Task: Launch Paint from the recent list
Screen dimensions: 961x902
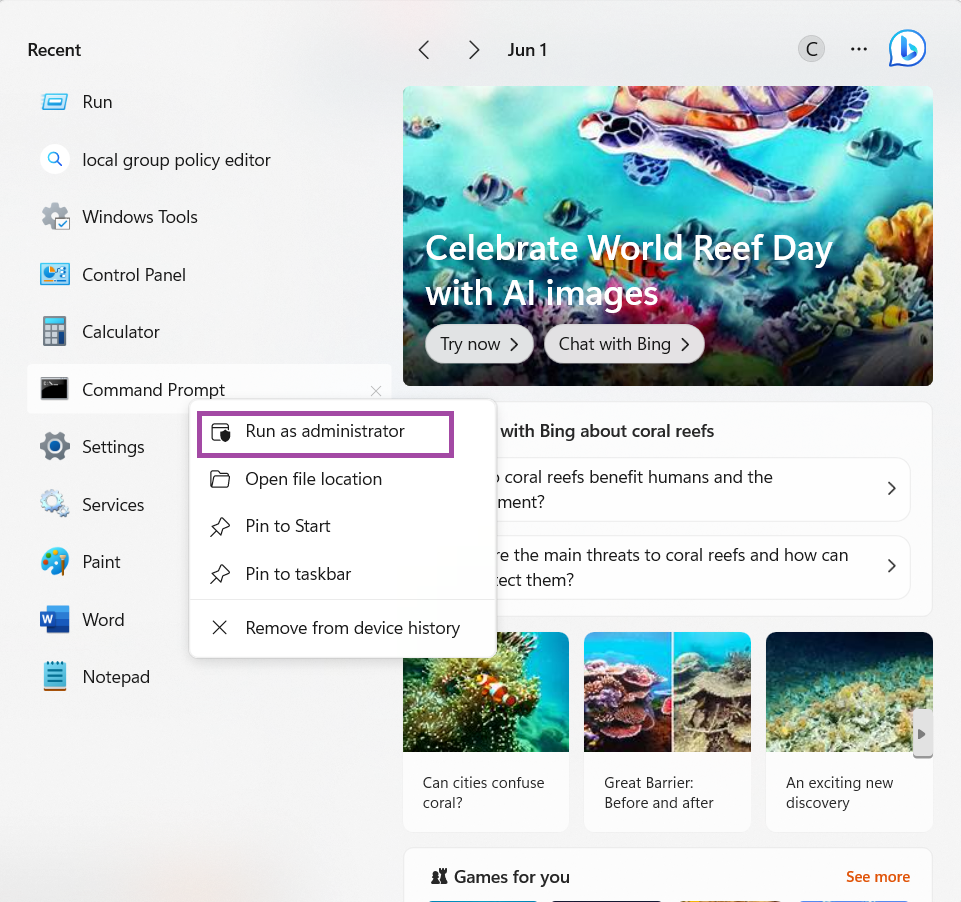Action: (x=54, y=562)
